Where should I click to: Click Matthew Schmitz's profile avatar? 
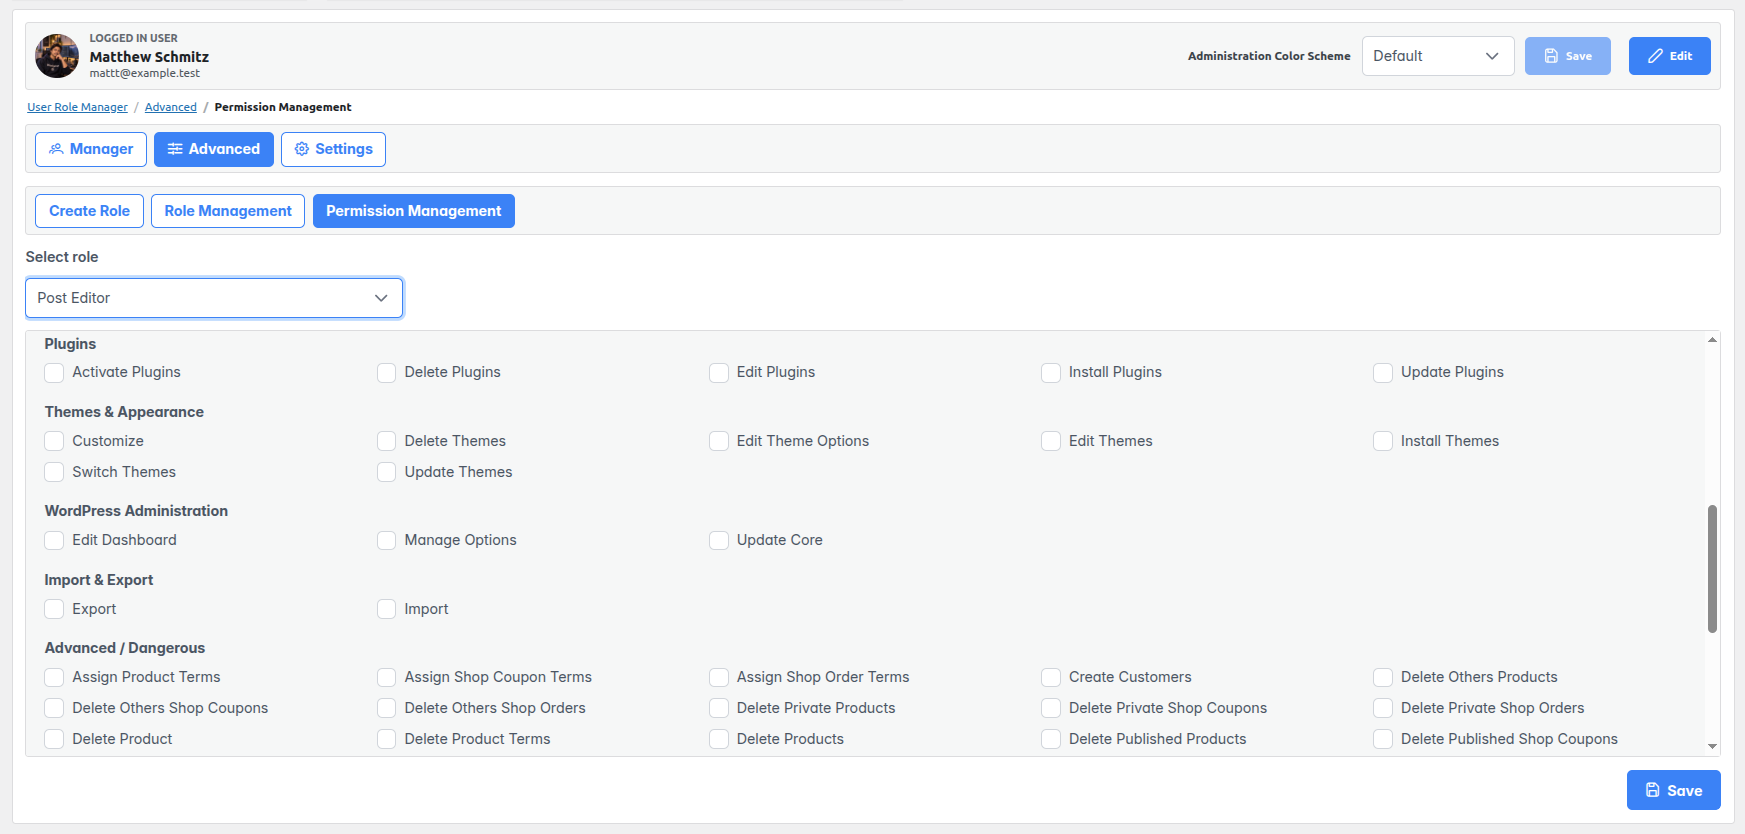coord(57,56)
